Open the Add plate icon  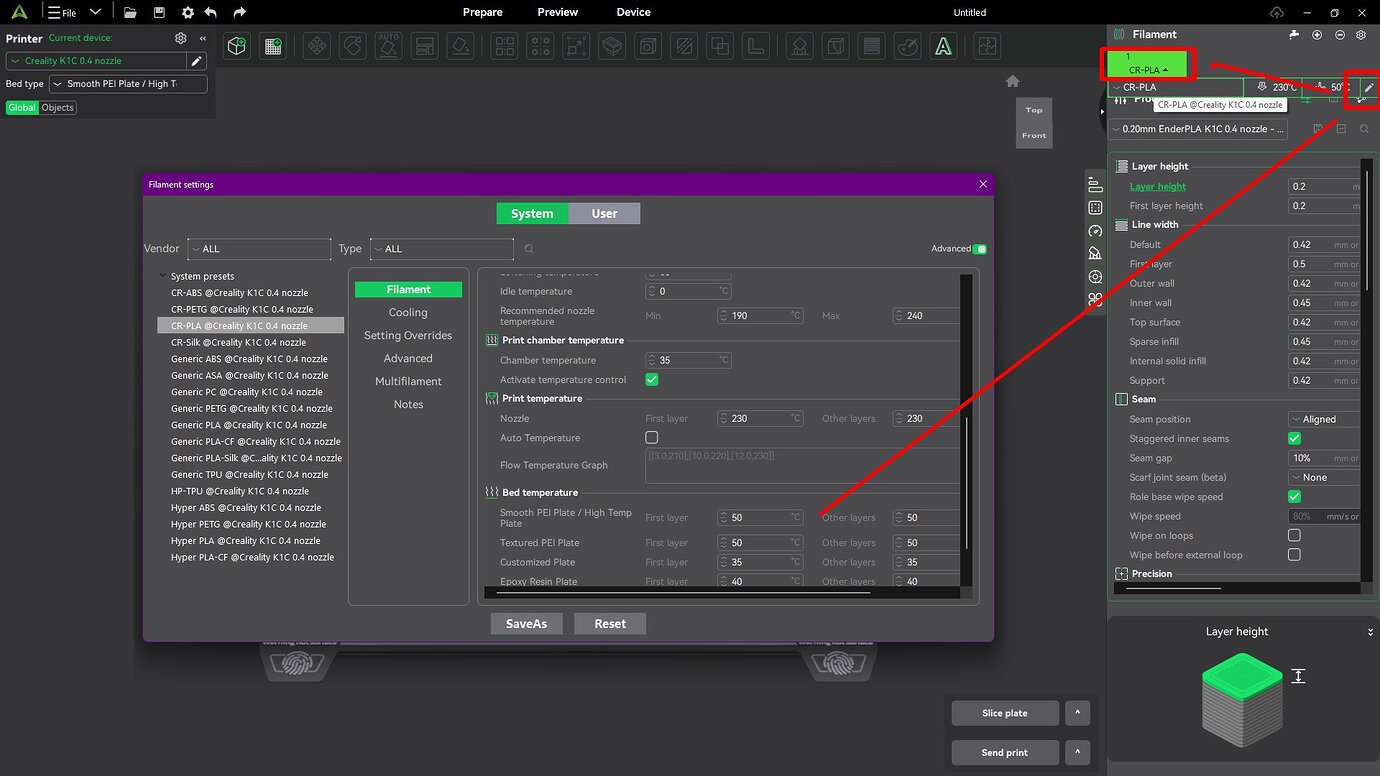pos(273,45)
